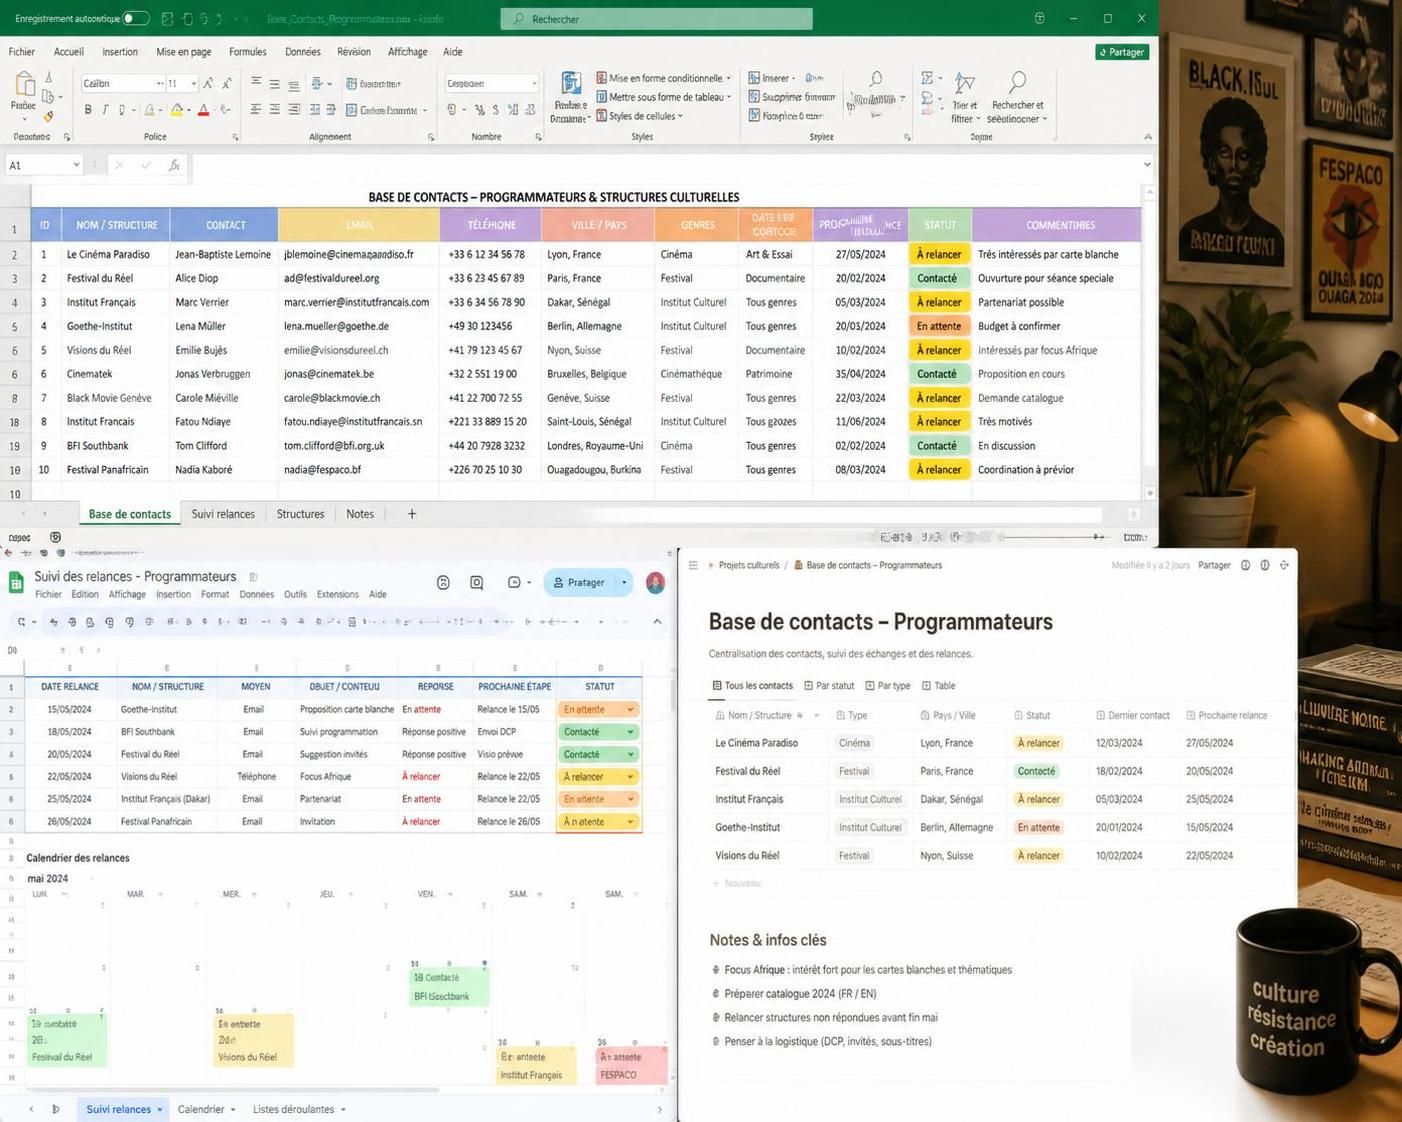1402x1122 pixels.
Task: Add a new sheet with plus icon
Action: pyautogui.click(x=412, y=514)
